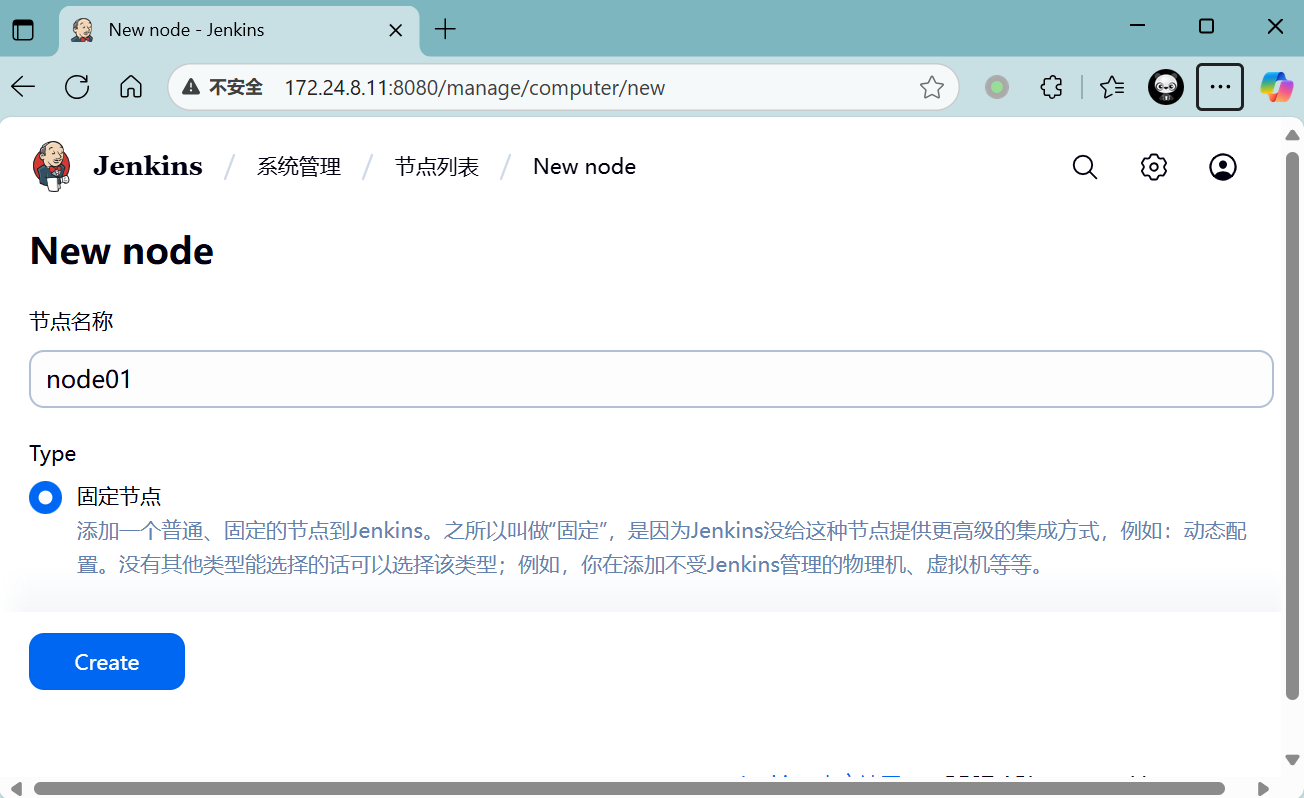
Task: Open the Jenkins search magnifier
Action: (x=1085, y=167)
